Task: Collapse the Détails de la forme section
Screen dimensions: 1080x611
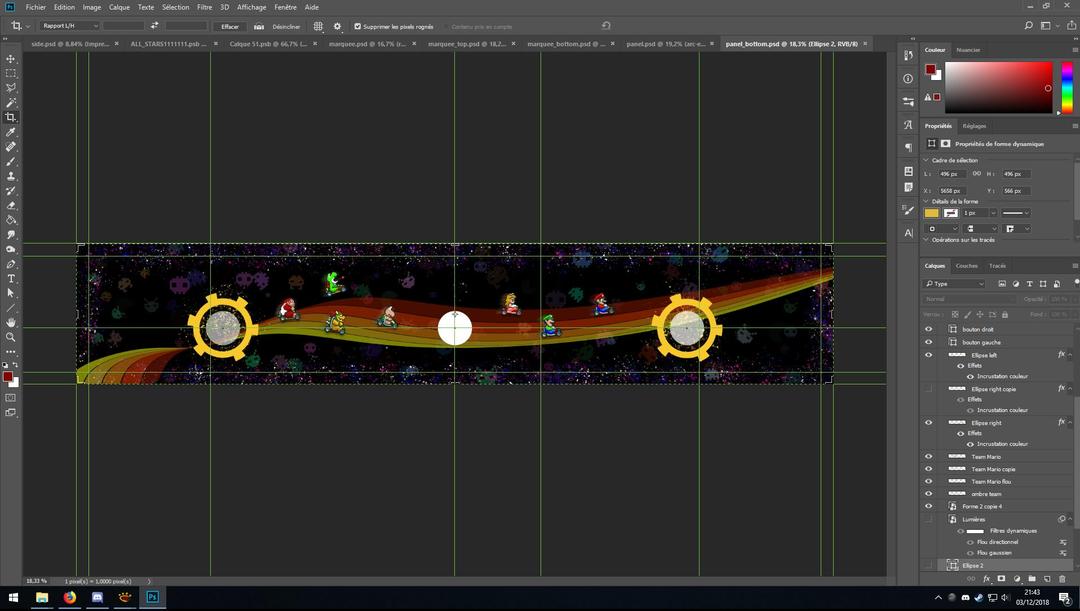Action: pyautogui.click(x=926, y=201)
